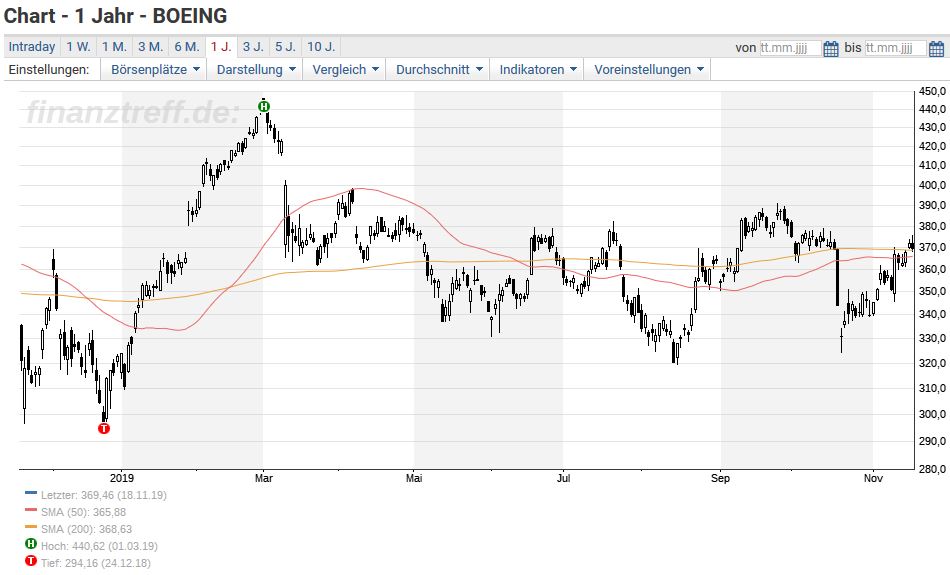Click the 'Einstellungen:' label
This screenshot has height=575, width=950.
48,70
